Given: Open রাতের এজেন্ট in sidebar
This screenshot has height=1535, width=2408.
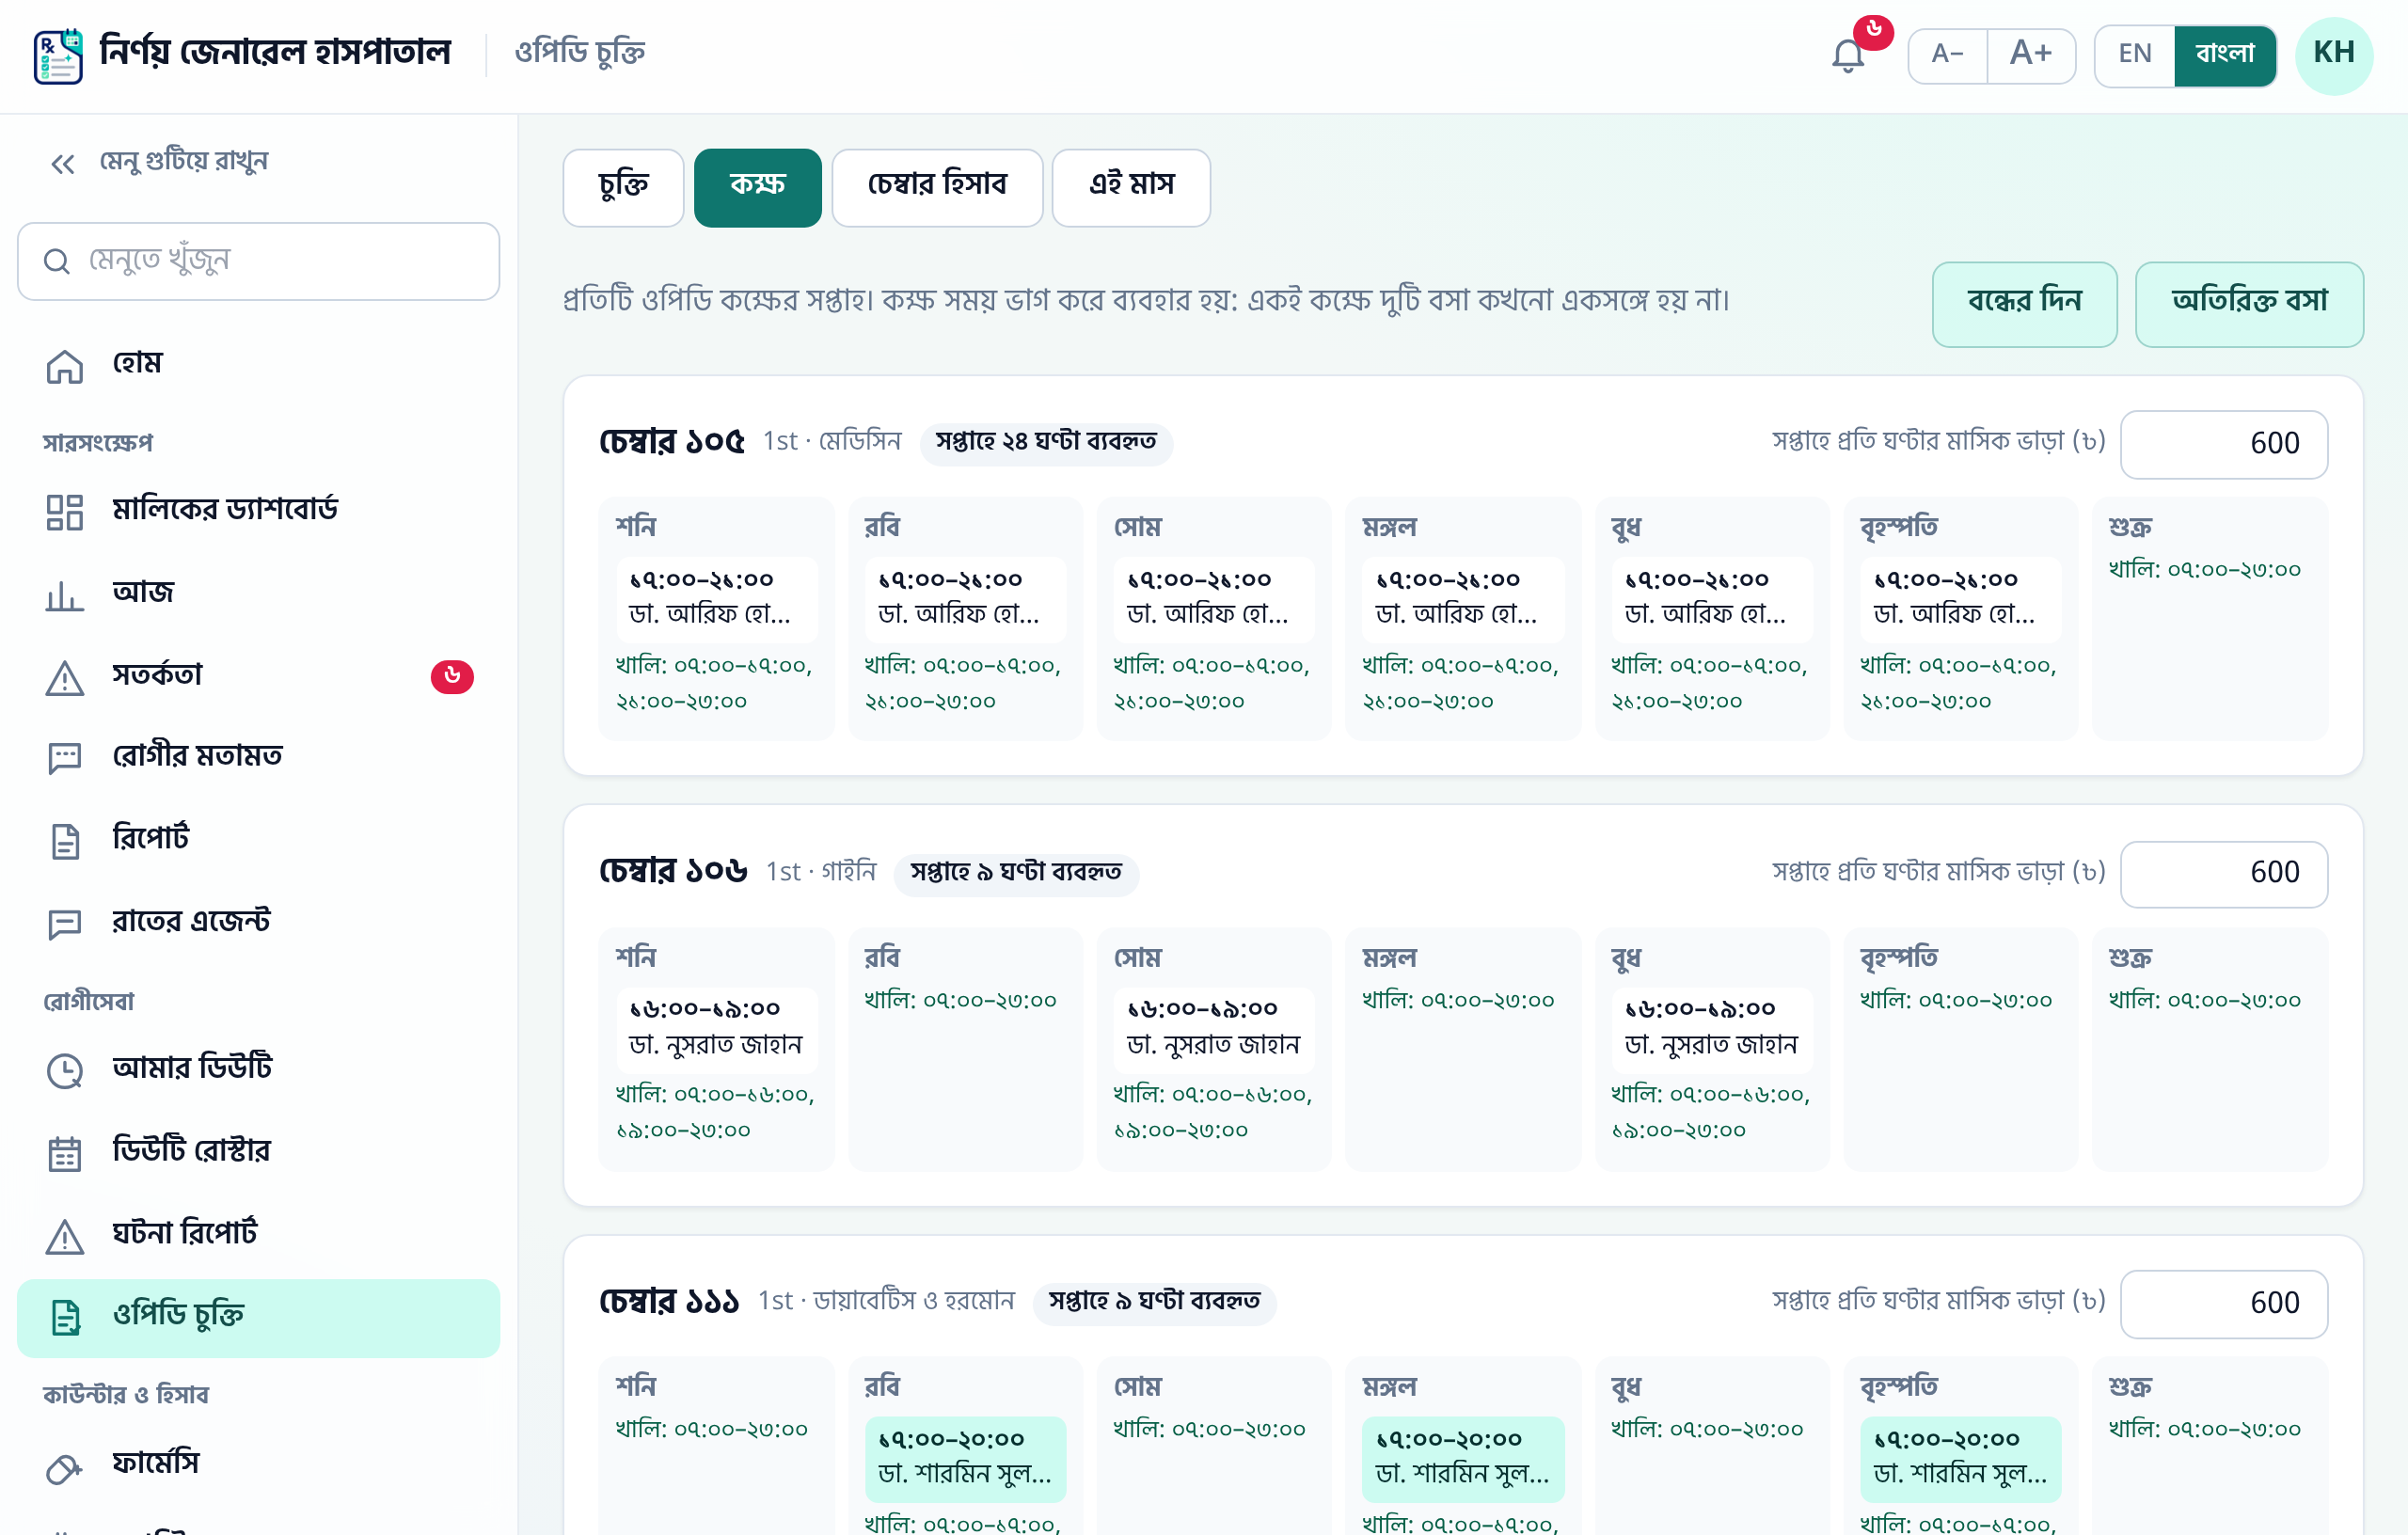Looking at the screenshot, I should [258, 922].
